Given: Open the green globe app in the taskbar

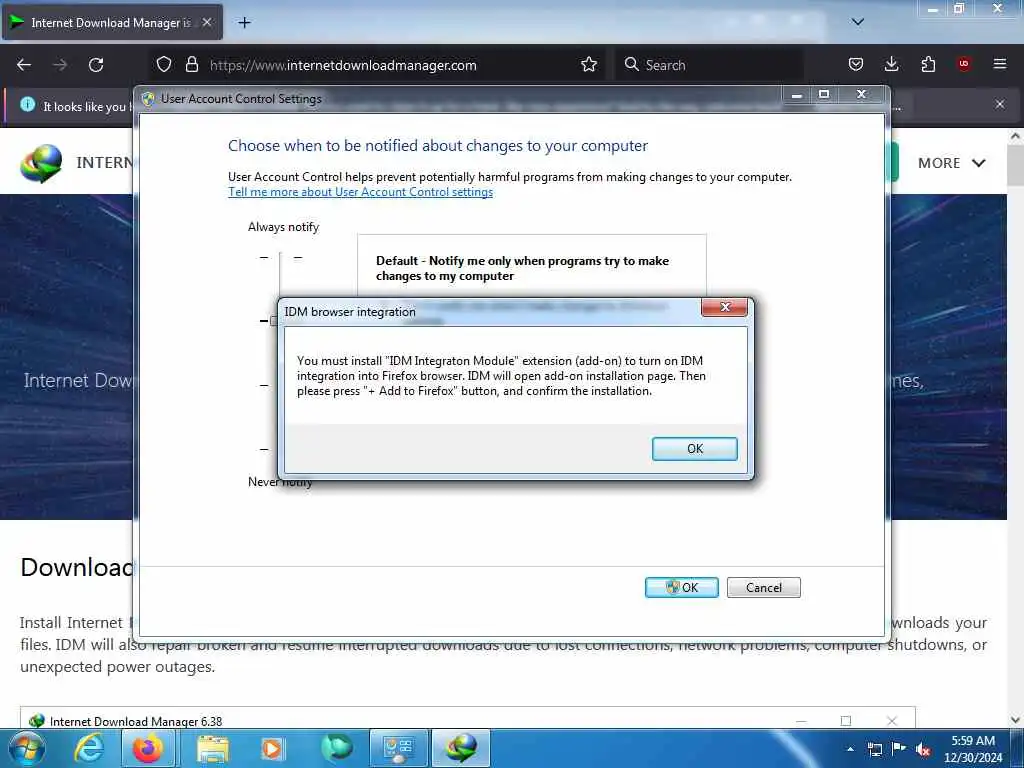Looking at the screenshot, I should [x=336, y=748].
